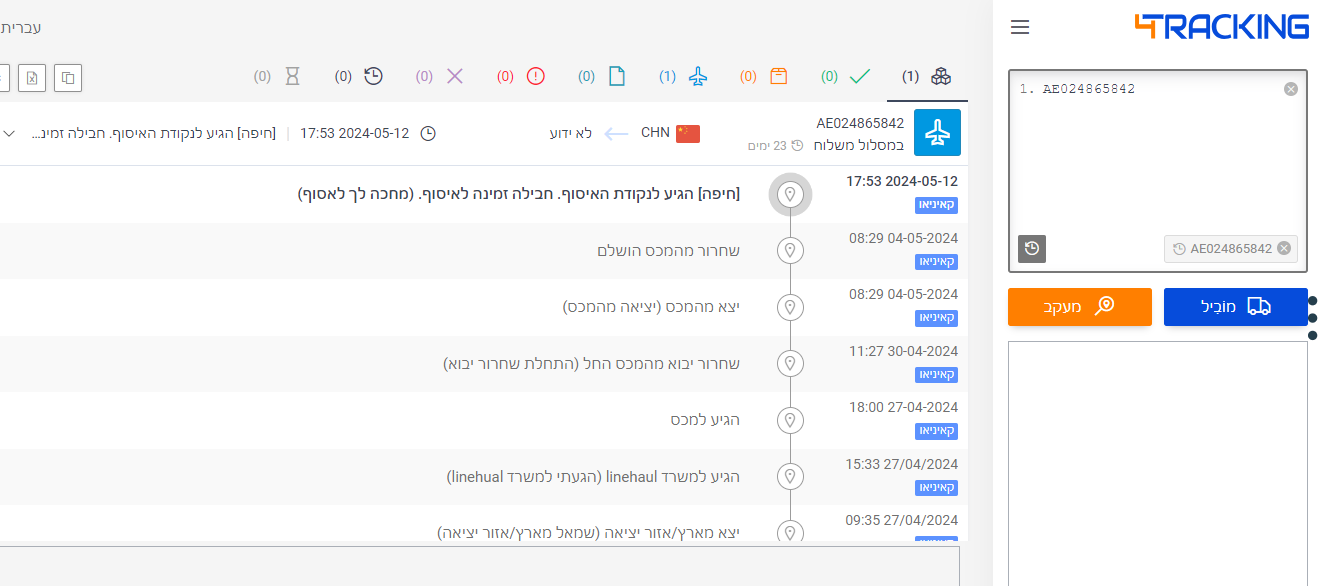Click the copy results icon
1323x586 pixels.
click(68, 77)
